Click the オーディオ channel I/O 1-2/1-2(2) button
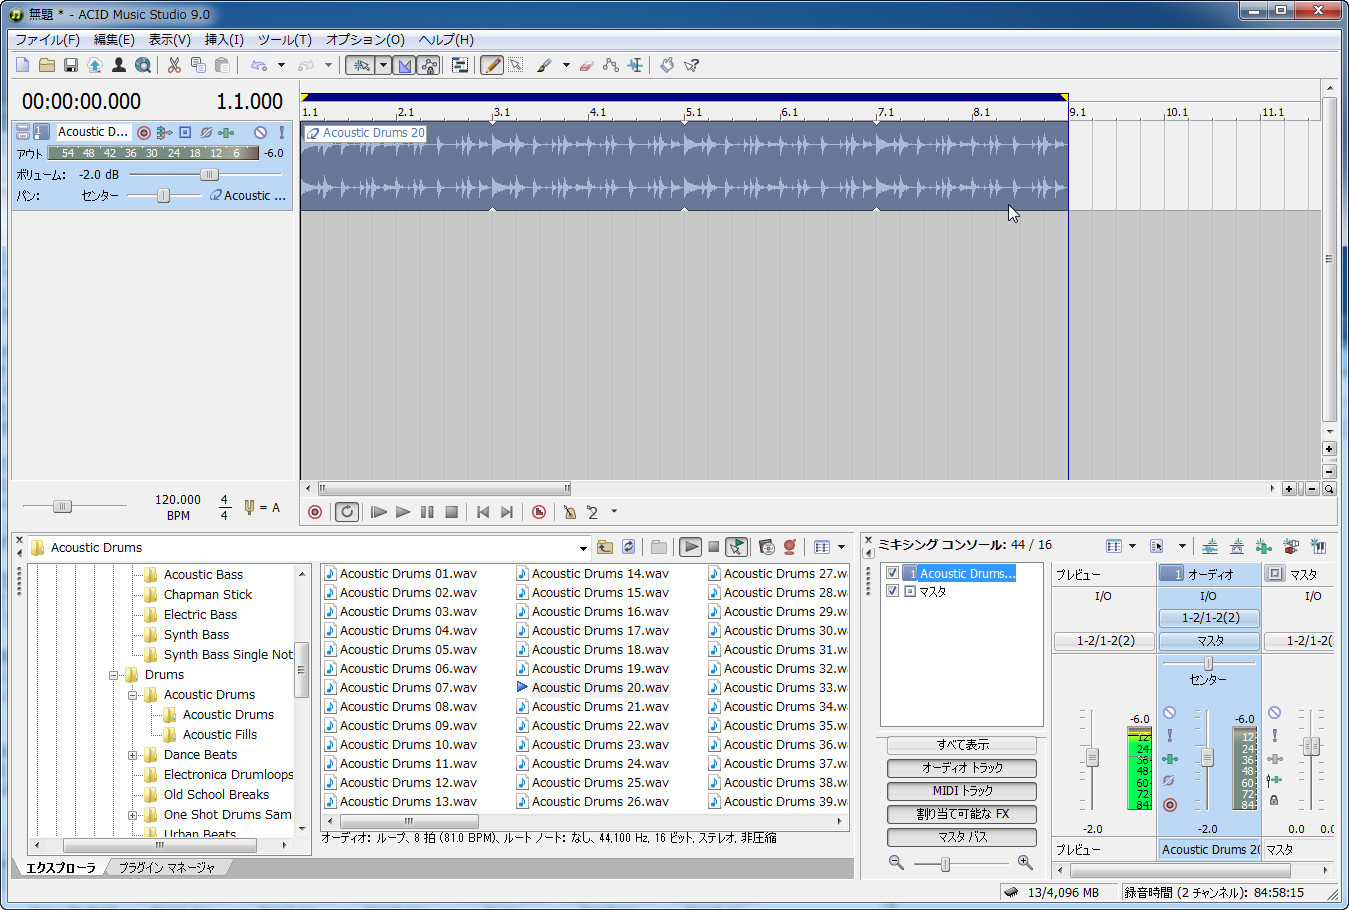The image size is (1349, 910). (1210, 618)
